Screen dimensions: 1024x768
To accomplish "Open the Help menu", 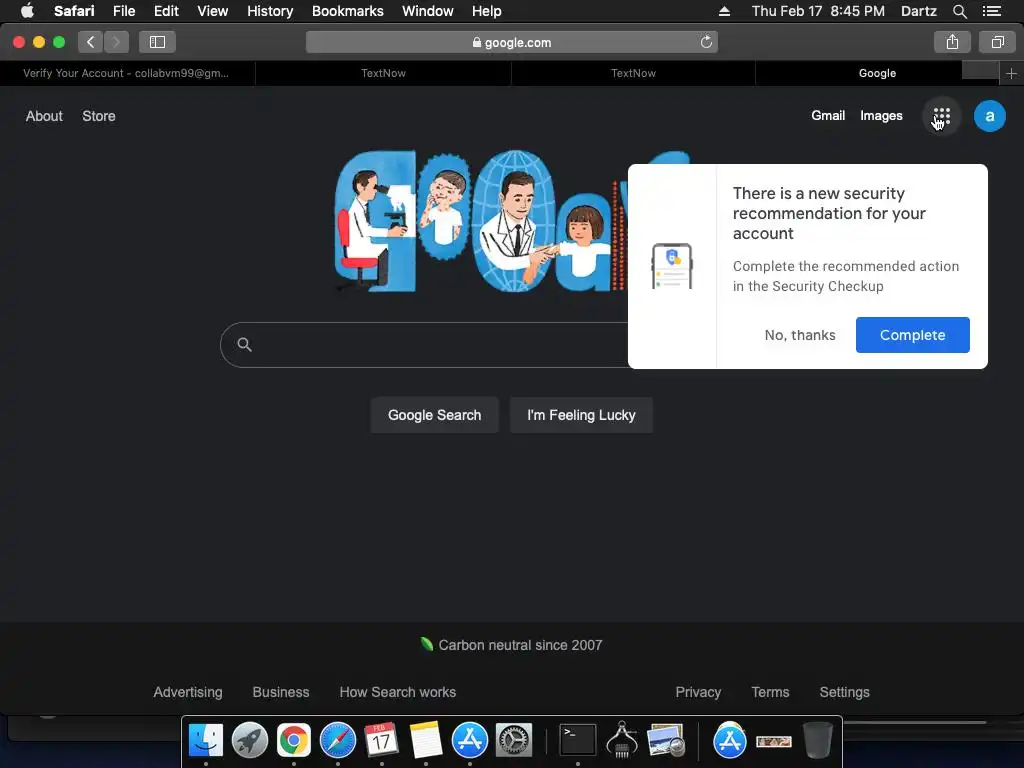I will [487, 11].
